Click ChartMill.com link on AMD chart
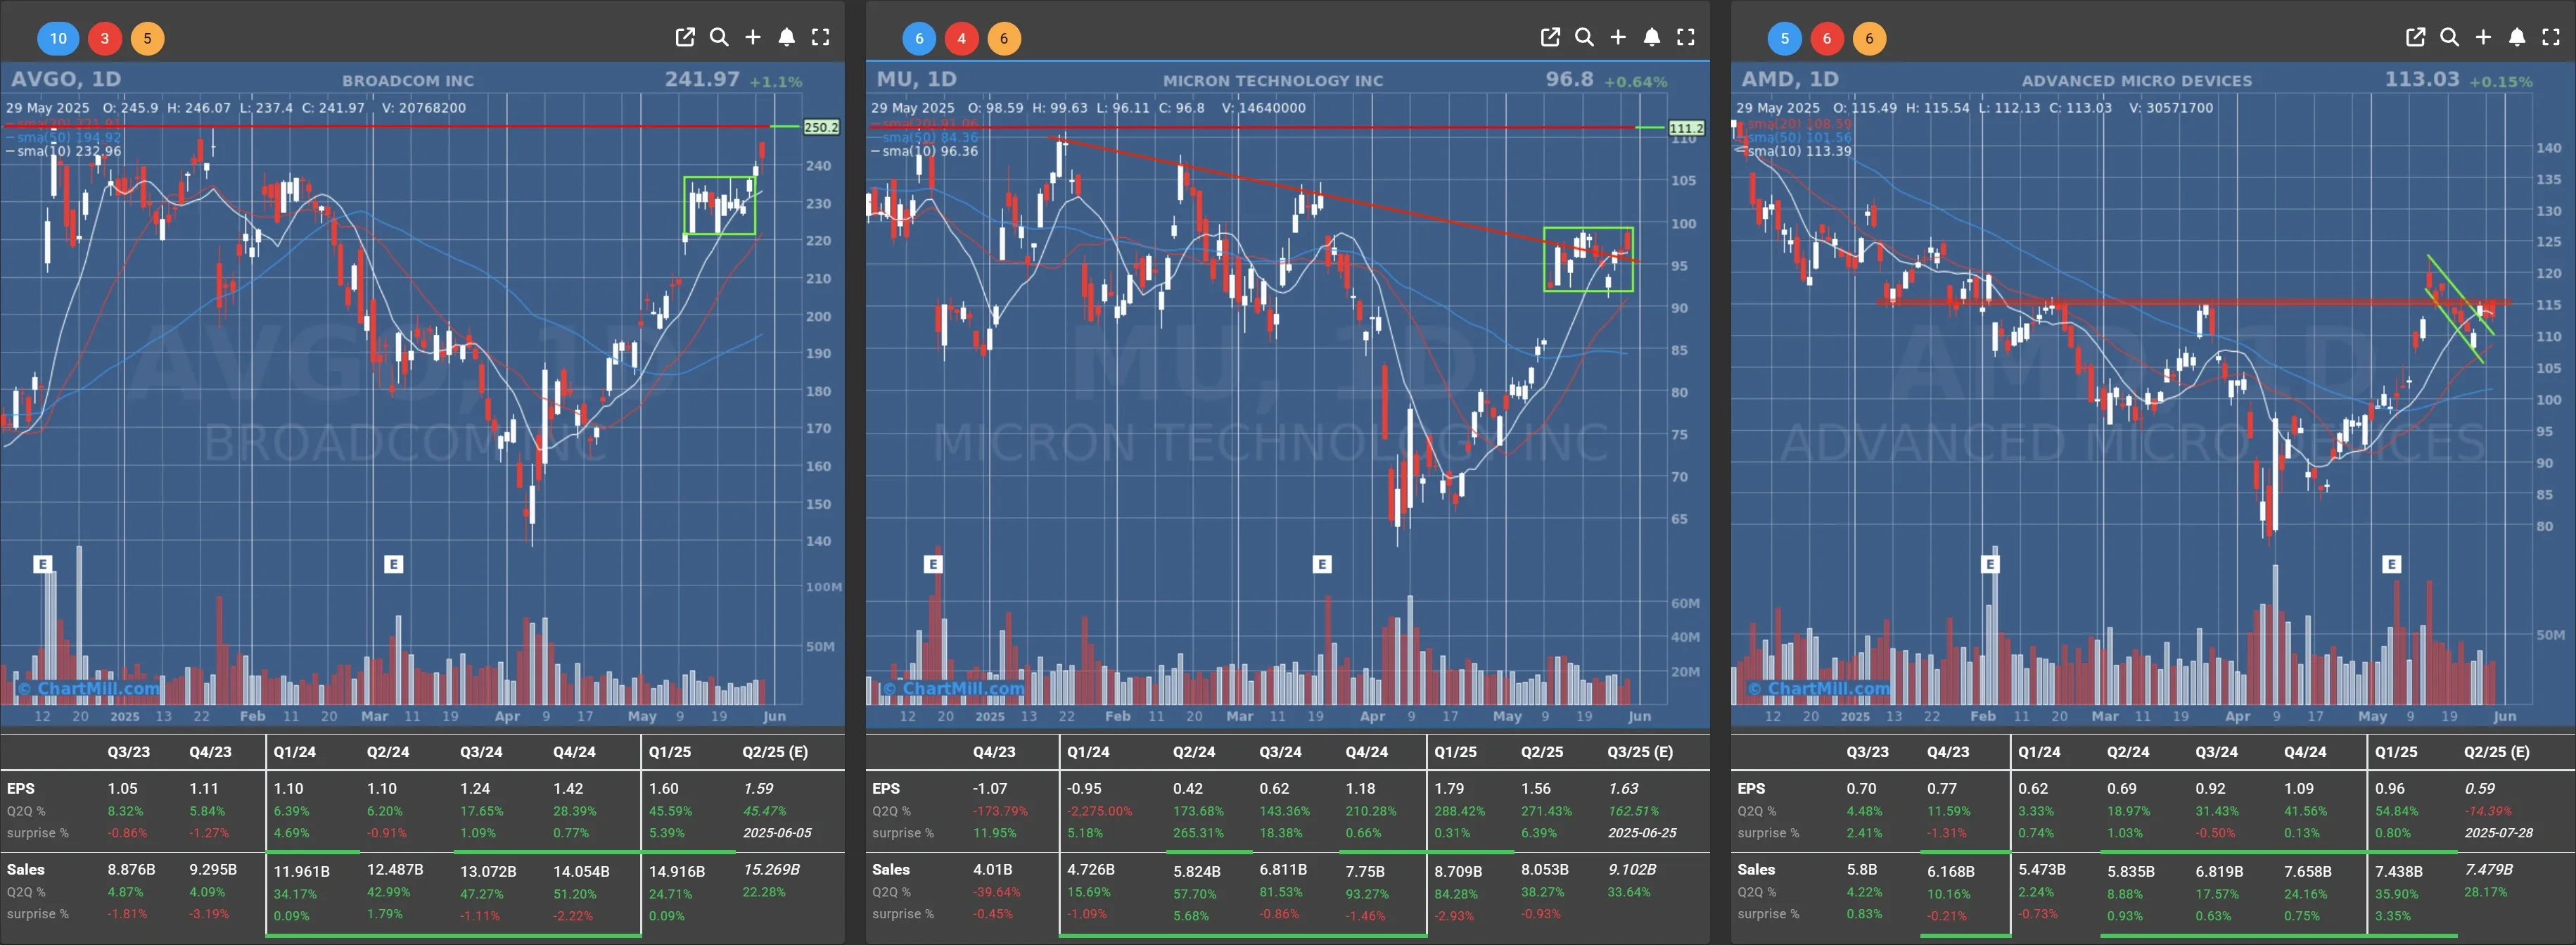 tap(1818, 688)
